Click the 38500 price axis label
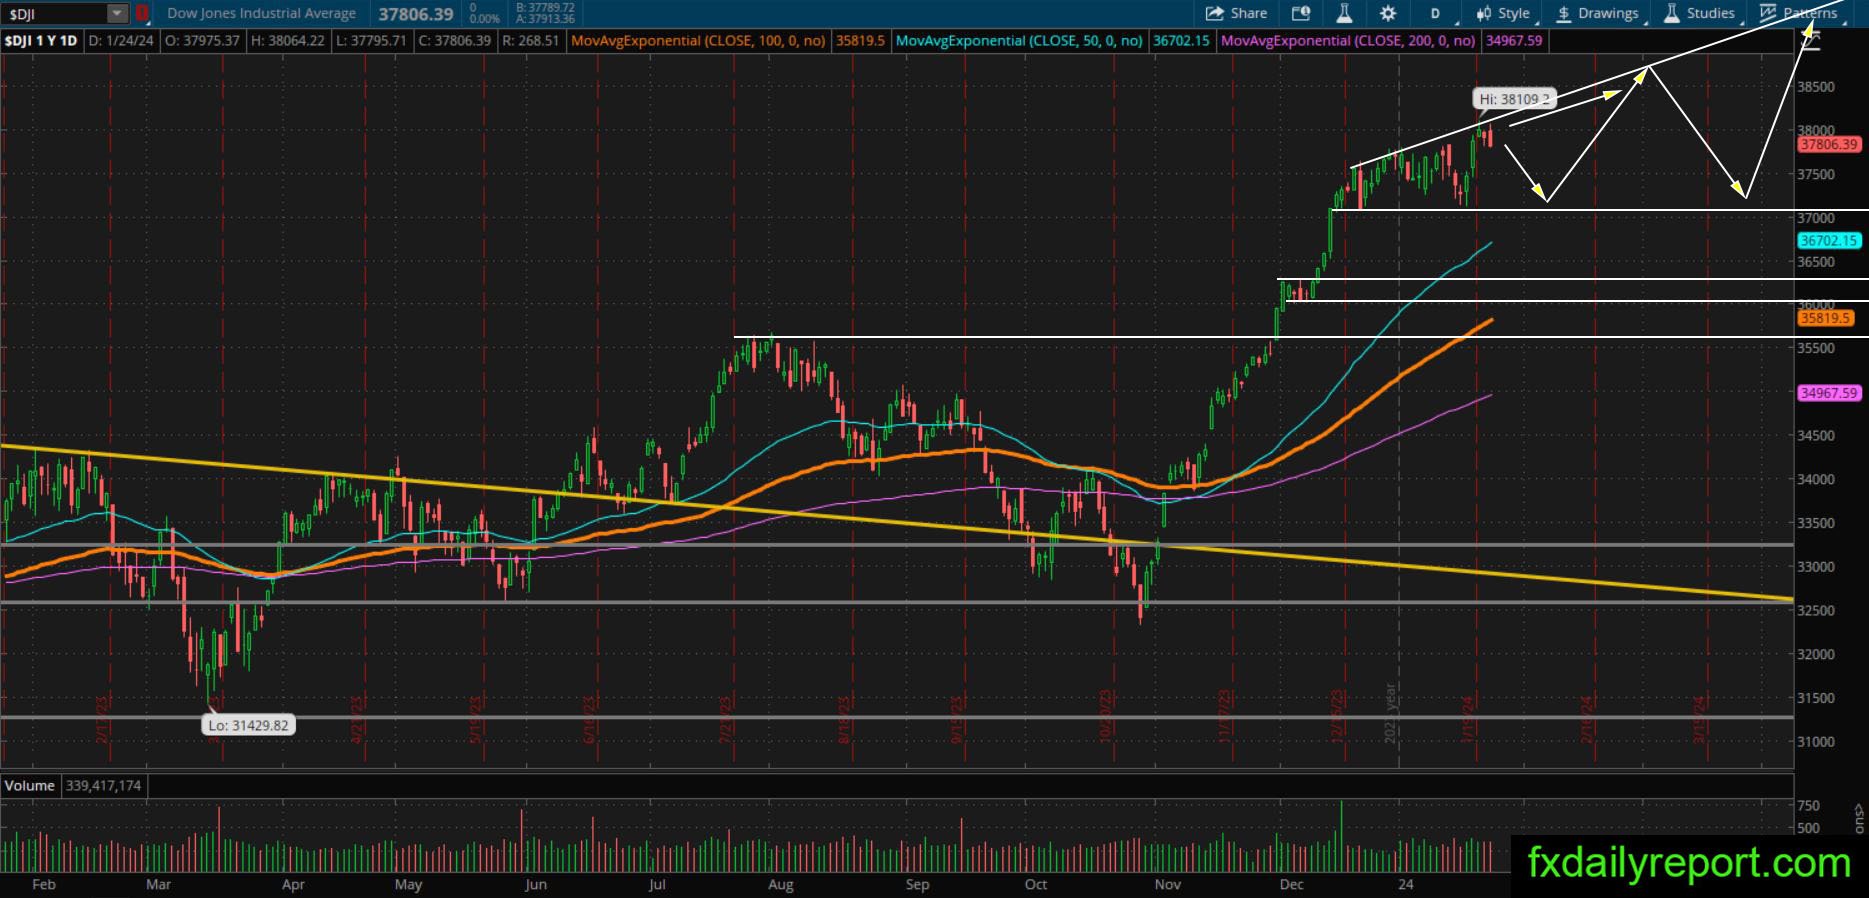Image resolution: width=1869 pixels, height=898 pixels. [1816, 87]
